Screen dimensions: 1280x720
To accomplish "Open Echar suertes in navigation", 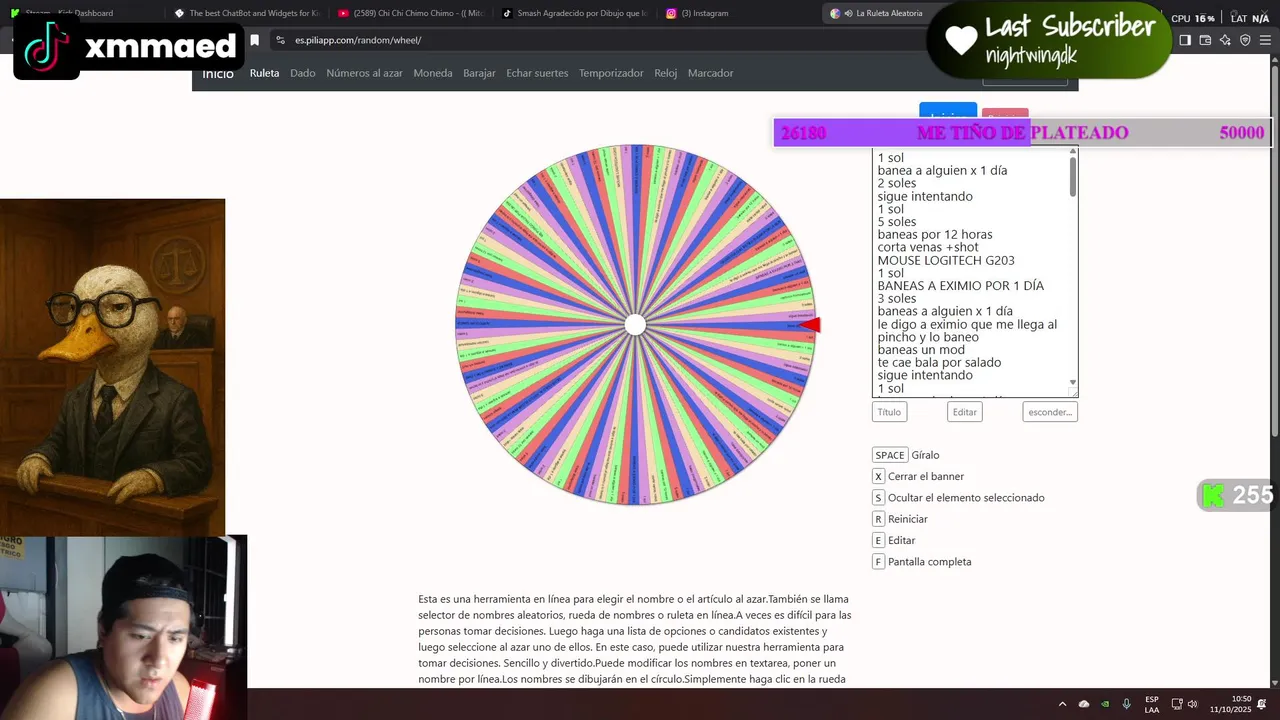I will 537,73.
